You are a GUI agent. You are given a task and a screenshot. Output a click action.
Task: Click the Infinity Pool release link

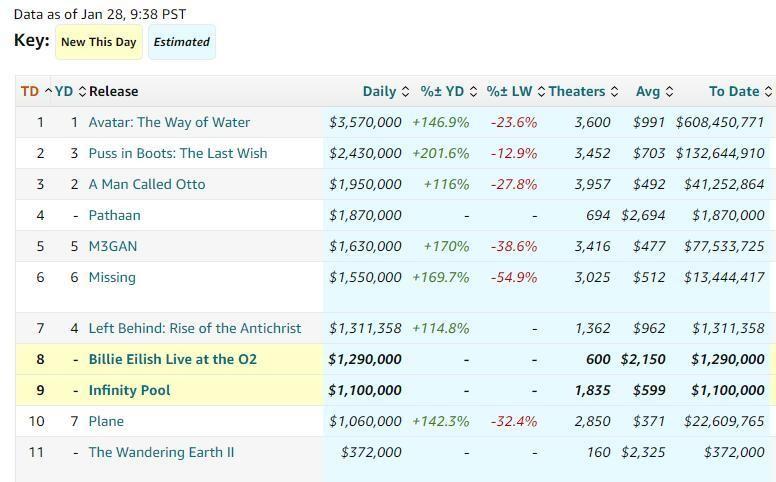point(129,390)
